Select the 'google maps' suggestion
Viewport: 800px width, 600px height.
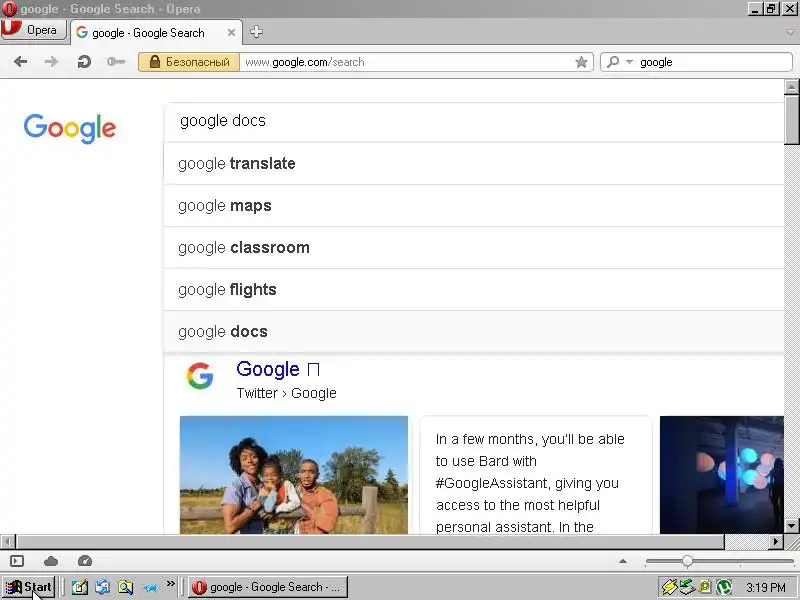(474, 206)
